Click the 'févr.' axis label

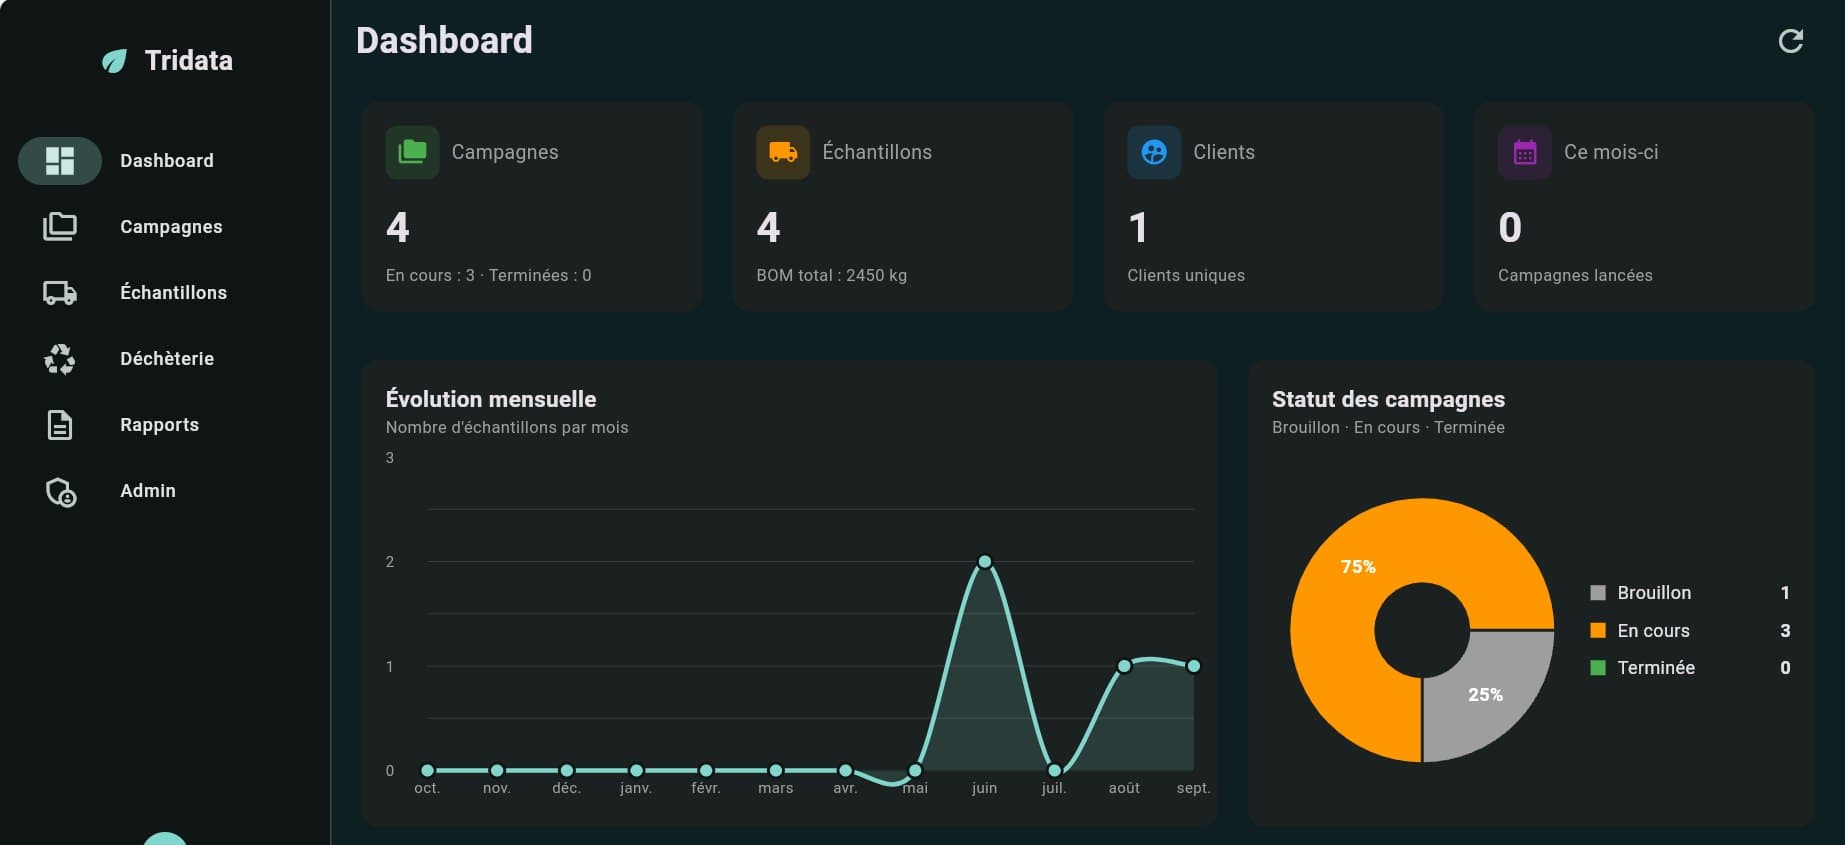[x=706, y=788]
